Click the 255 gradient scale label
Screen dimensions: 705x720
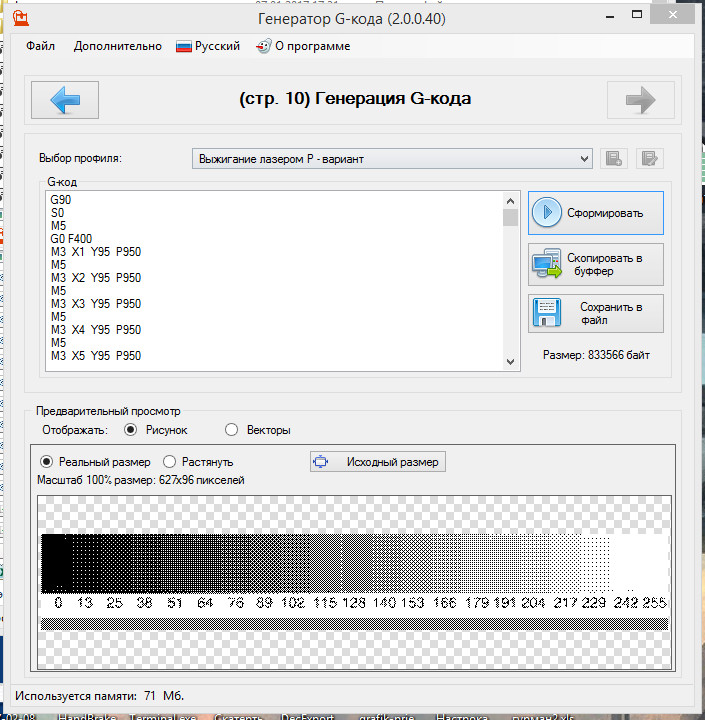click(655, 602)
